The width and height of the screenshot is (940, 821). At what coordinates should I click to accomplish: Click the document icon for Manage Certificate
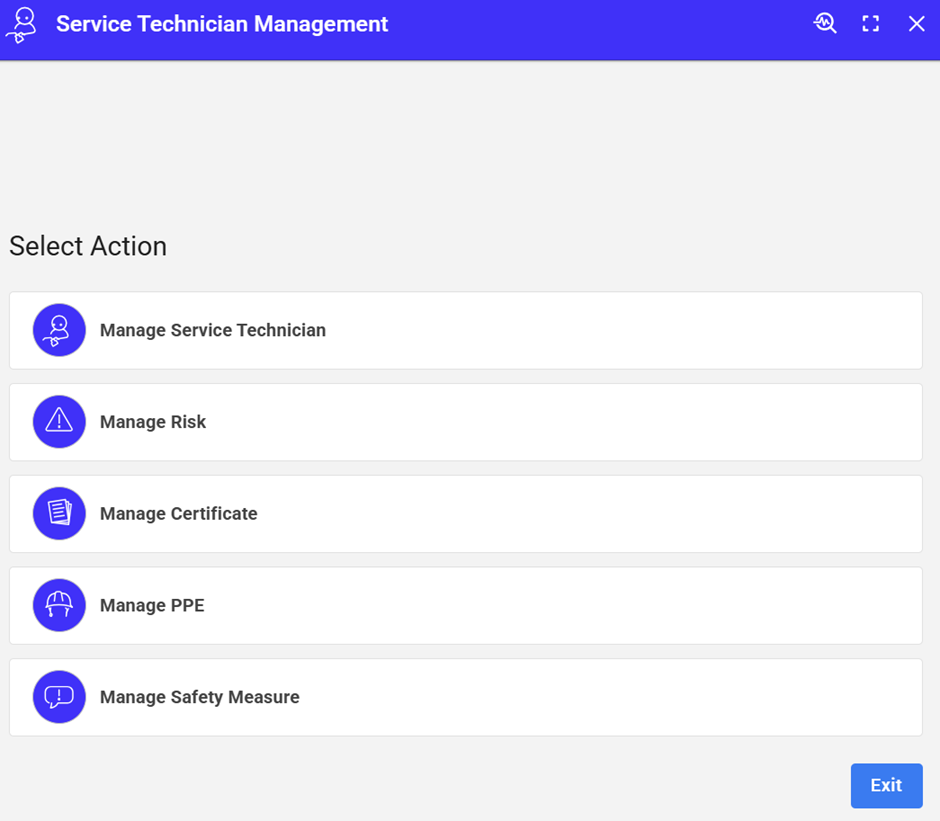point(59,514)
